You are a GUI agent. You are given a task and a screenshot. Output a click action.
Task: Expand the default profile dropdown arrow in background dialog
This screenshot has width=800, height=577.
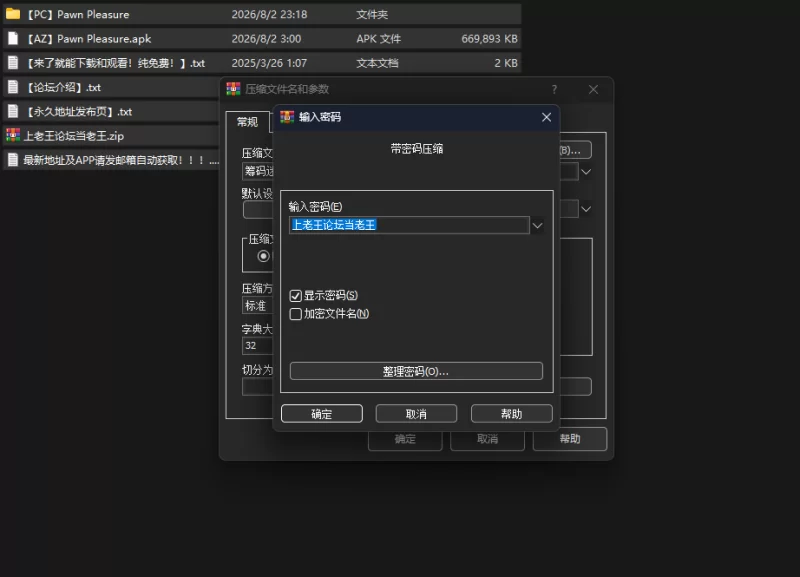click(x=586, y=209)
